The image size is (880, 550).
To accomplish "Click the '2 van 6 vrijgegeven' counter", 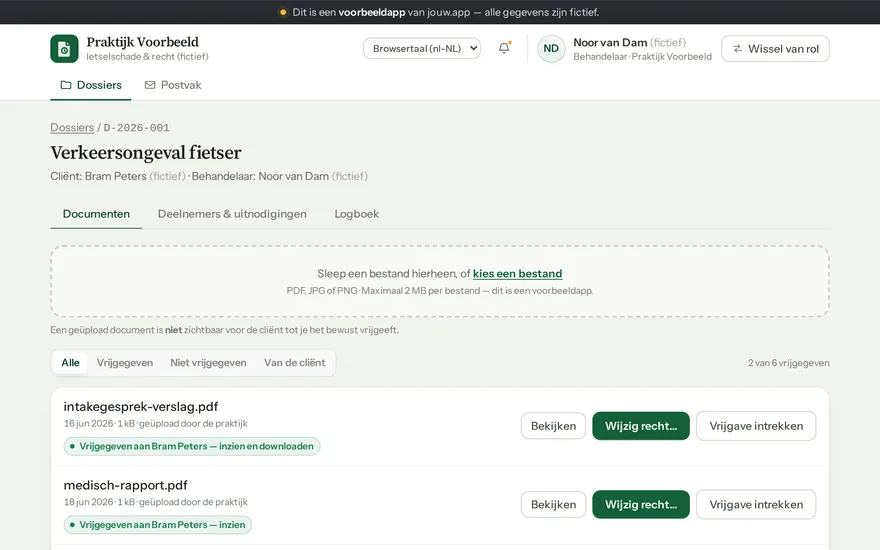I will pyautogui.click(x=789, y=363).
